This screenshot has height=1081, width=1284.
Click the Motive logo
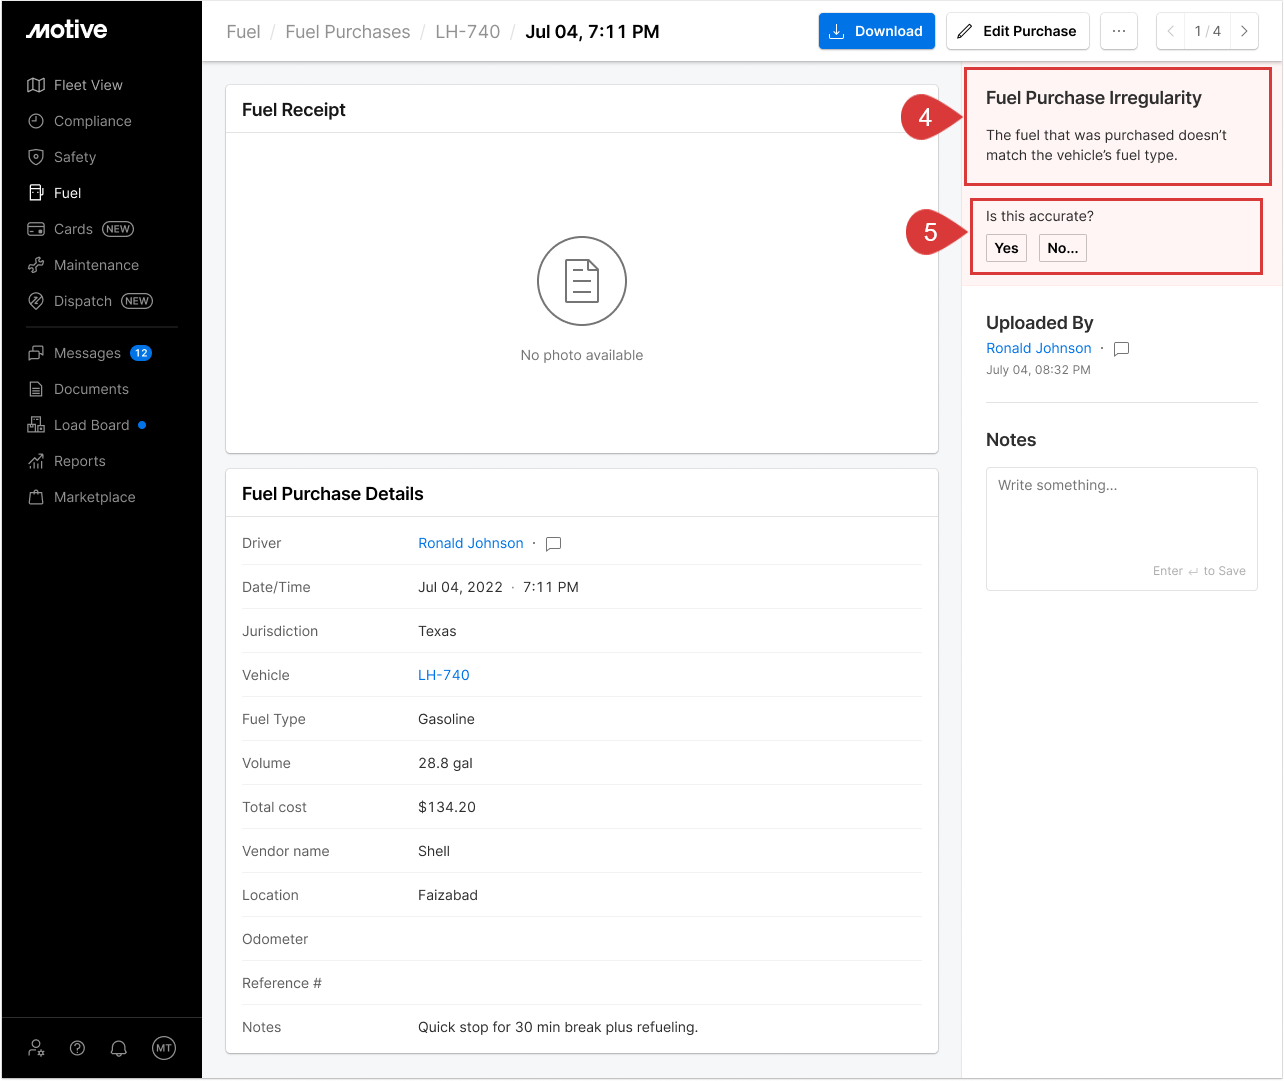click(66, 30)
